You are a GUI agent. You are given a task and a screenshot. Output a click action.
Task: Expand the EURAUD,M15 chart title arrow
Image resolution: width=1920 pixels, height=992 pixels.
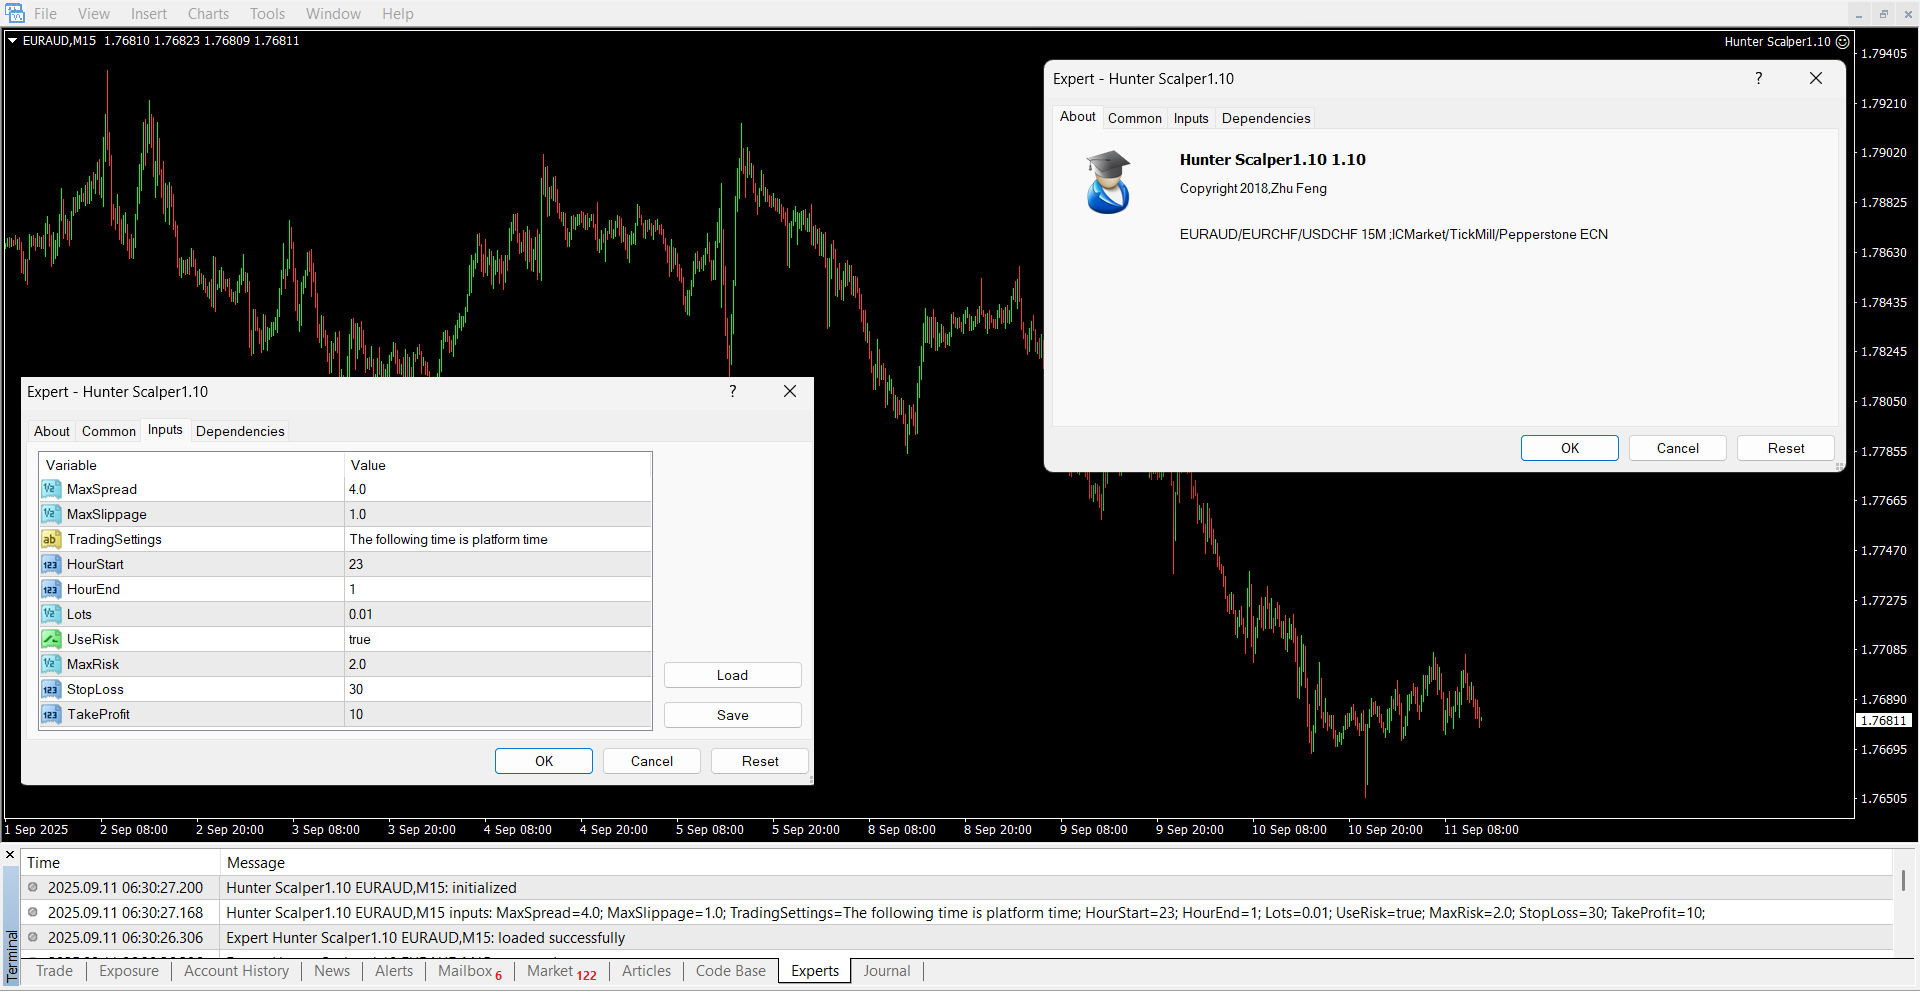[13, 41]
